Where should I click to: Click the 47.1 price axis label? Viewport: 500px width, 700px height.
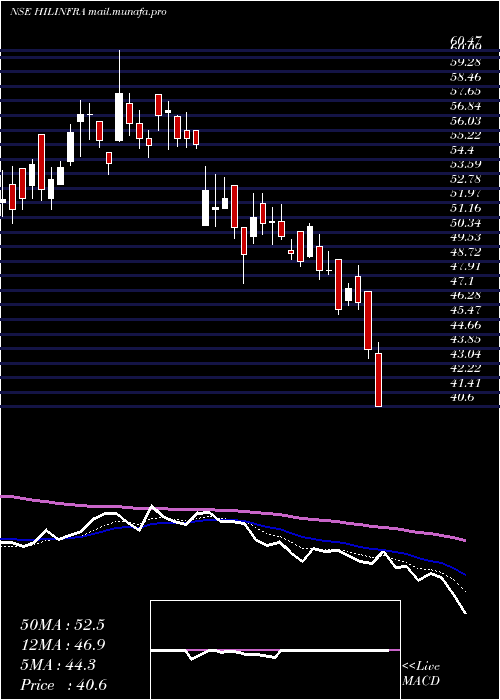pos(462,280)
